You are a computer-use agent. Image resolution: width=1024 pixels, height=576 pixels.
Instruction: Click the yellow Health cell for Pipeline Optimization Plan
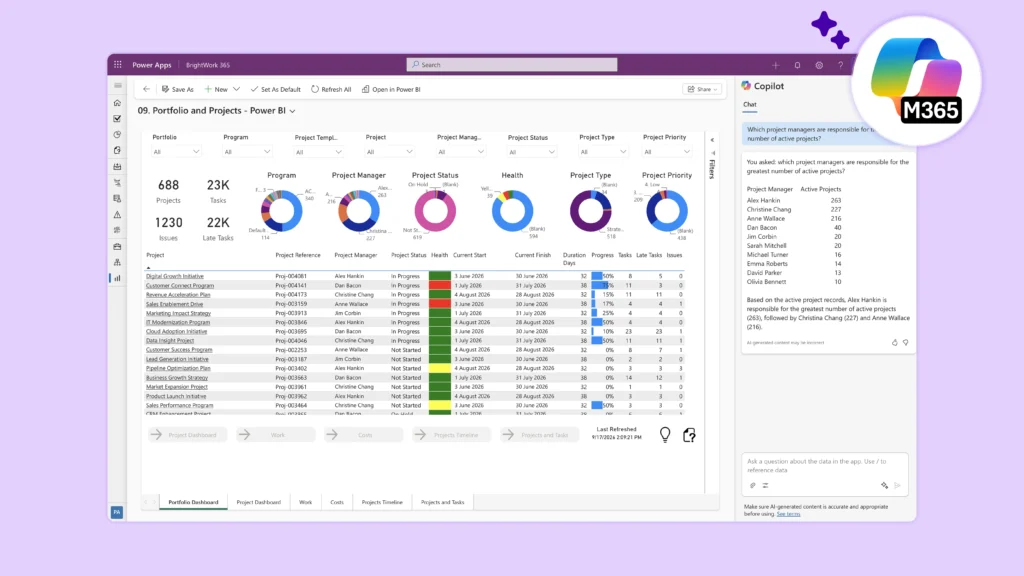tap(440, 368)
